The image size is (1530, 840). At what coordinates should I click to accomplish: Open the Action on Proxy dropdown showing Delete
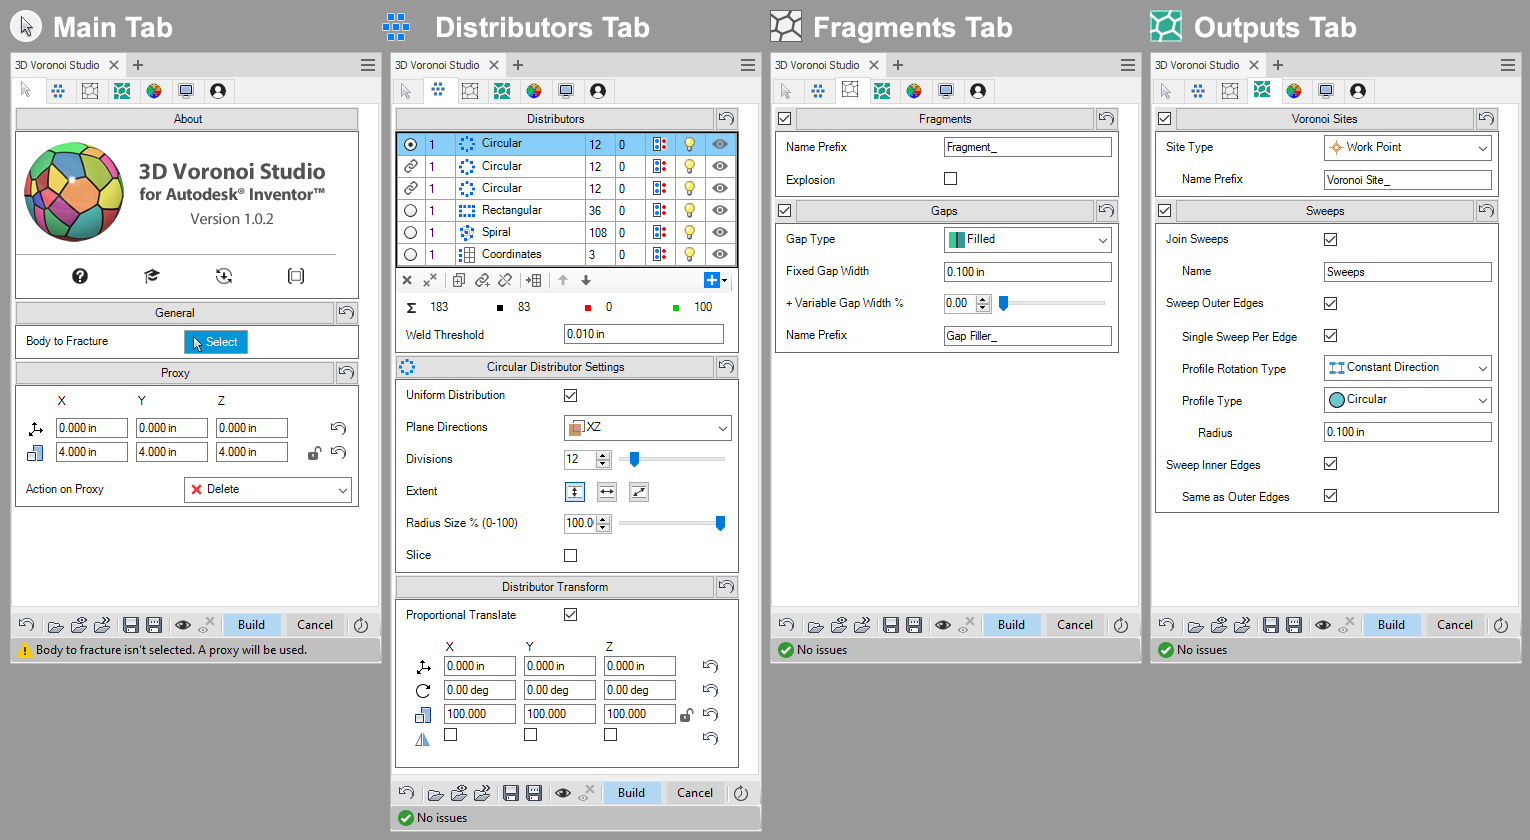[268, 490]
